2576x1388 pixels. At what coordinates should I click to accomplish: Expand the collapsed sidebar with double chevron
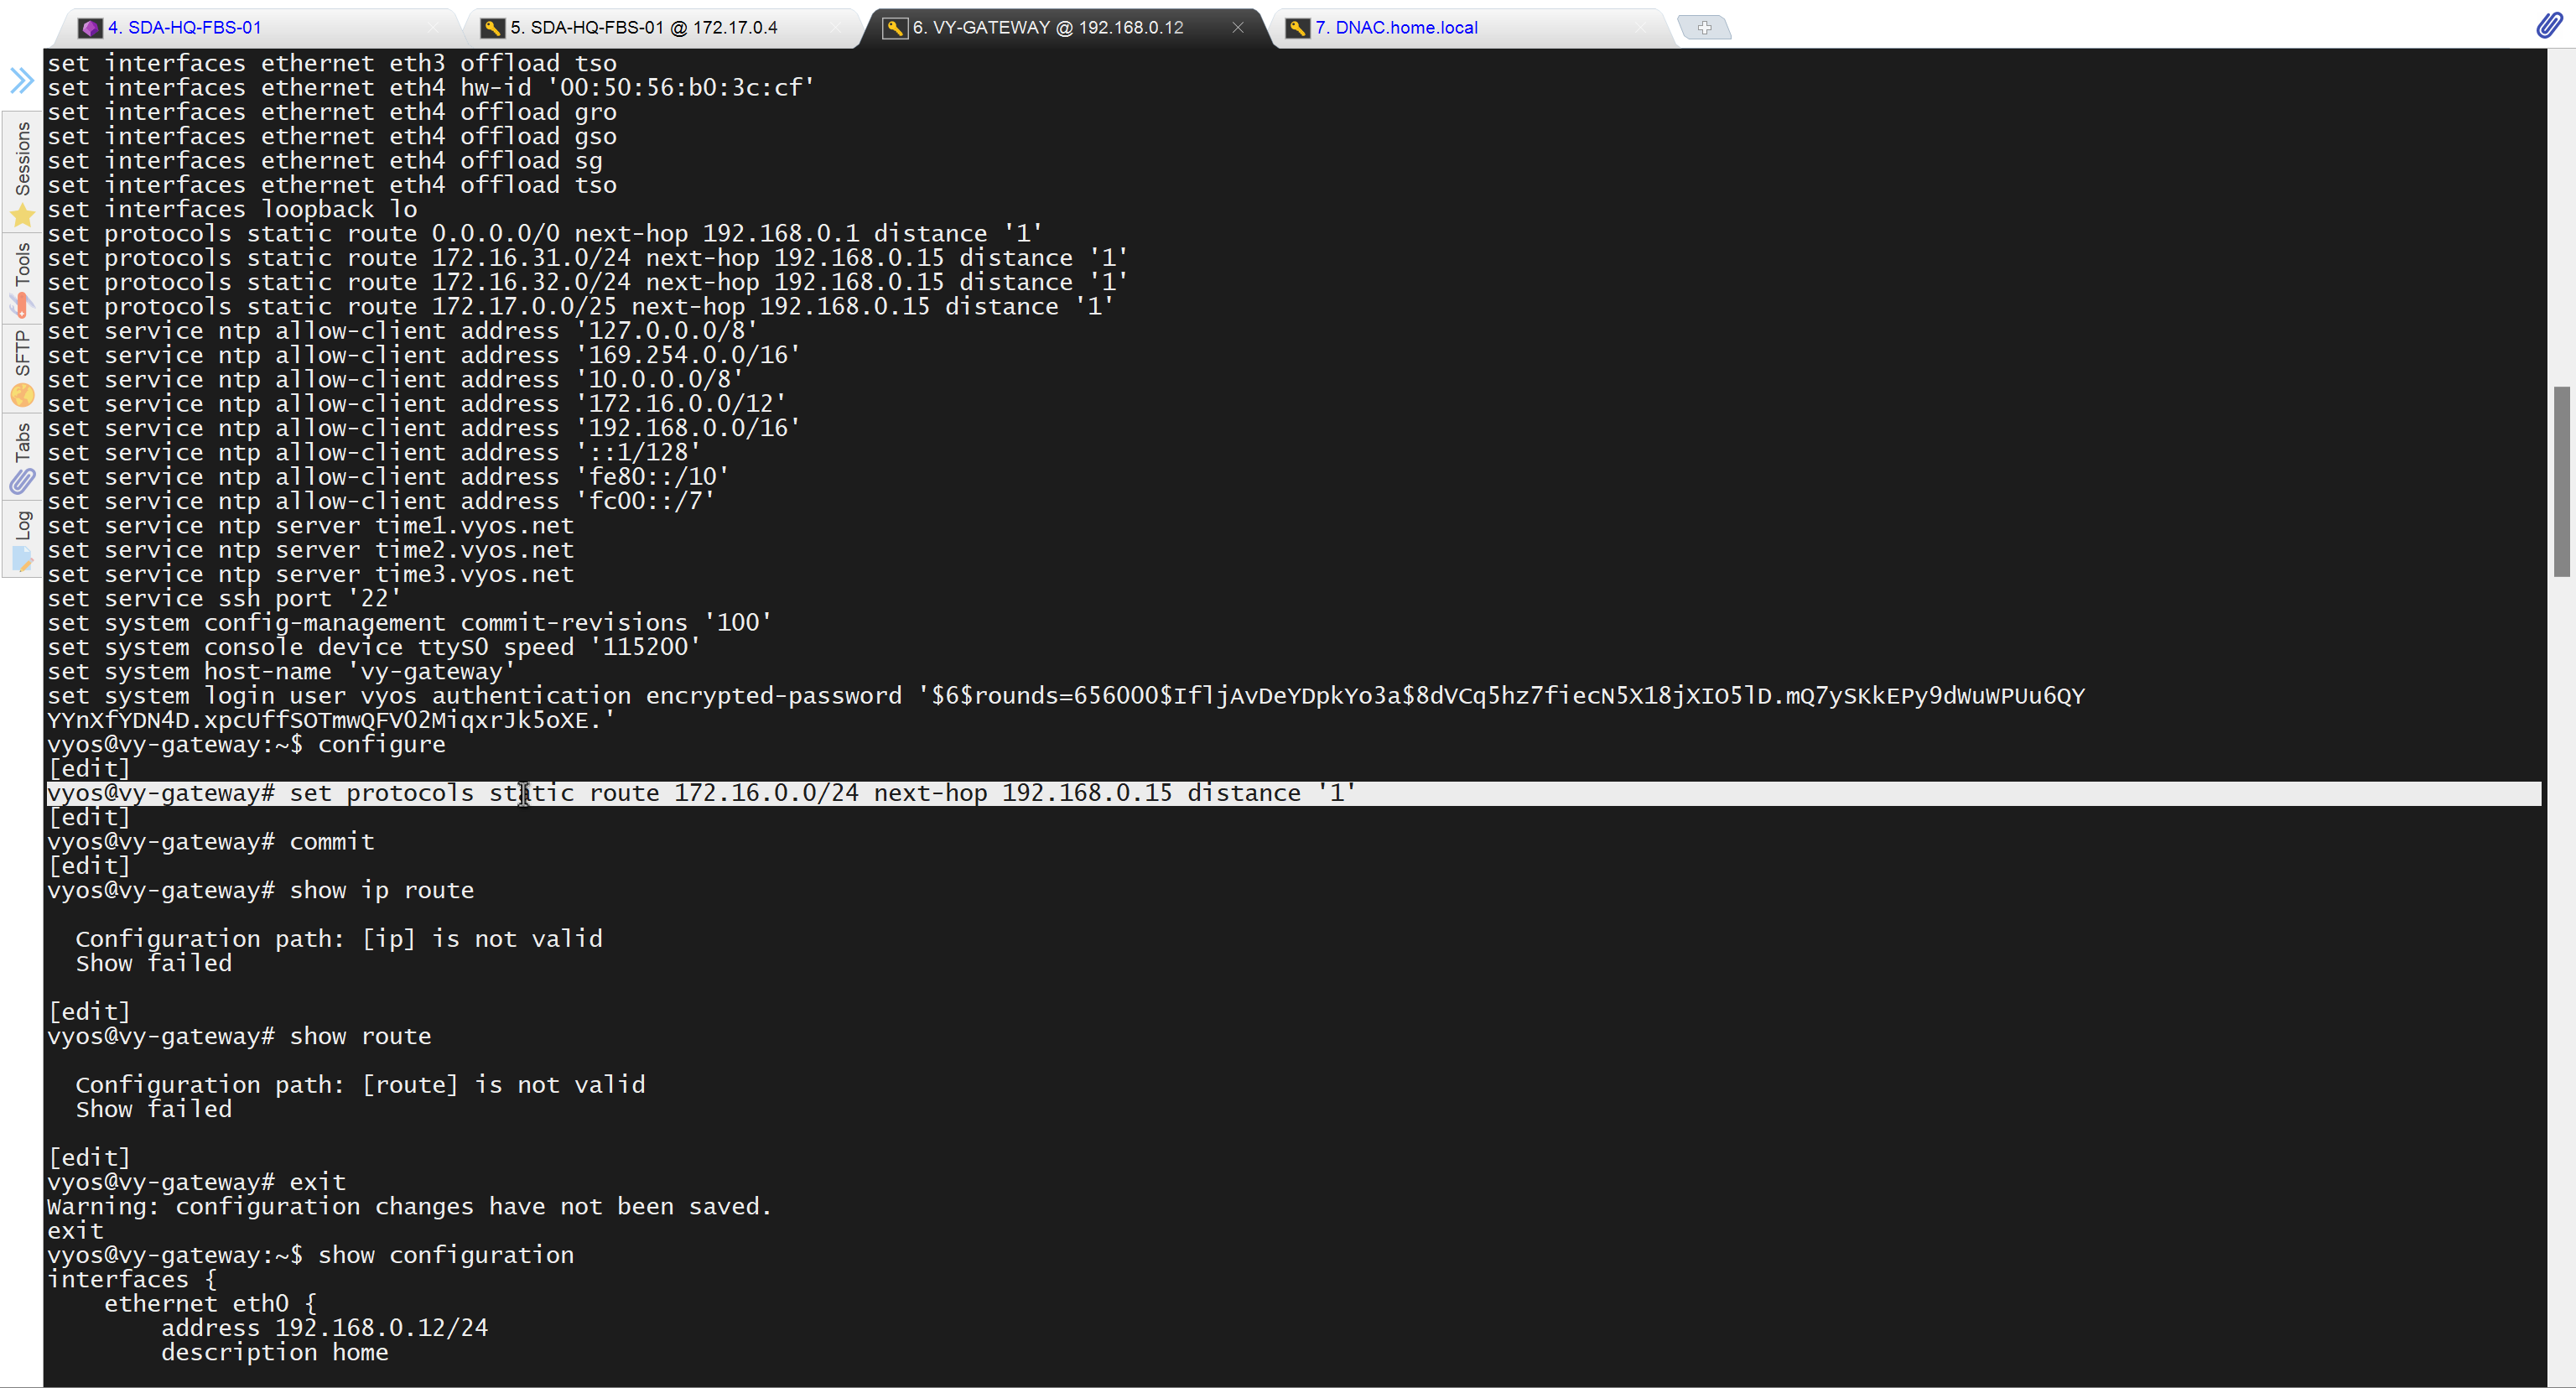[21, 80]
